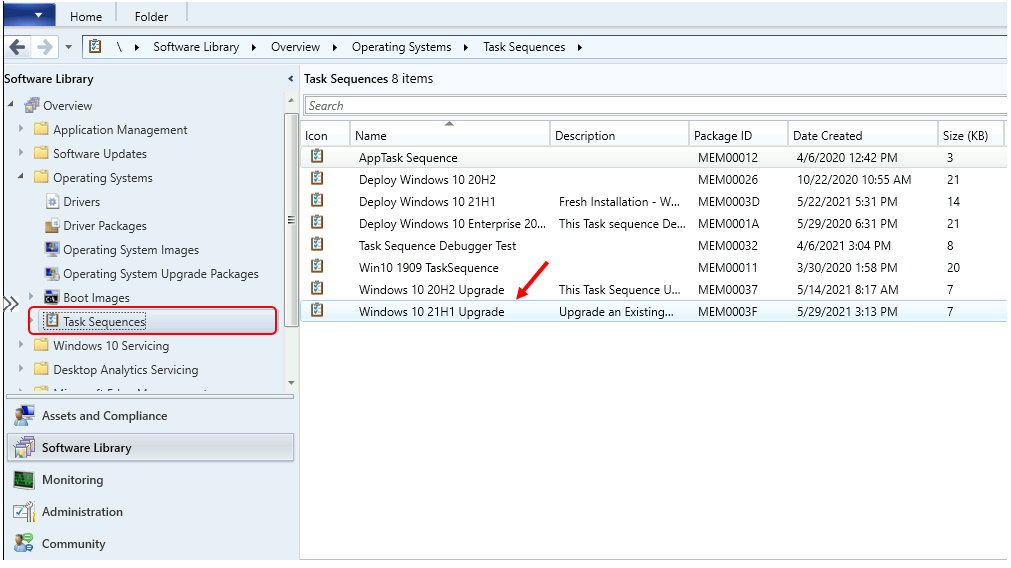
Task: Open the Assets and Compliance workspace
Action: pyautogui.click(x=150, y=416)
